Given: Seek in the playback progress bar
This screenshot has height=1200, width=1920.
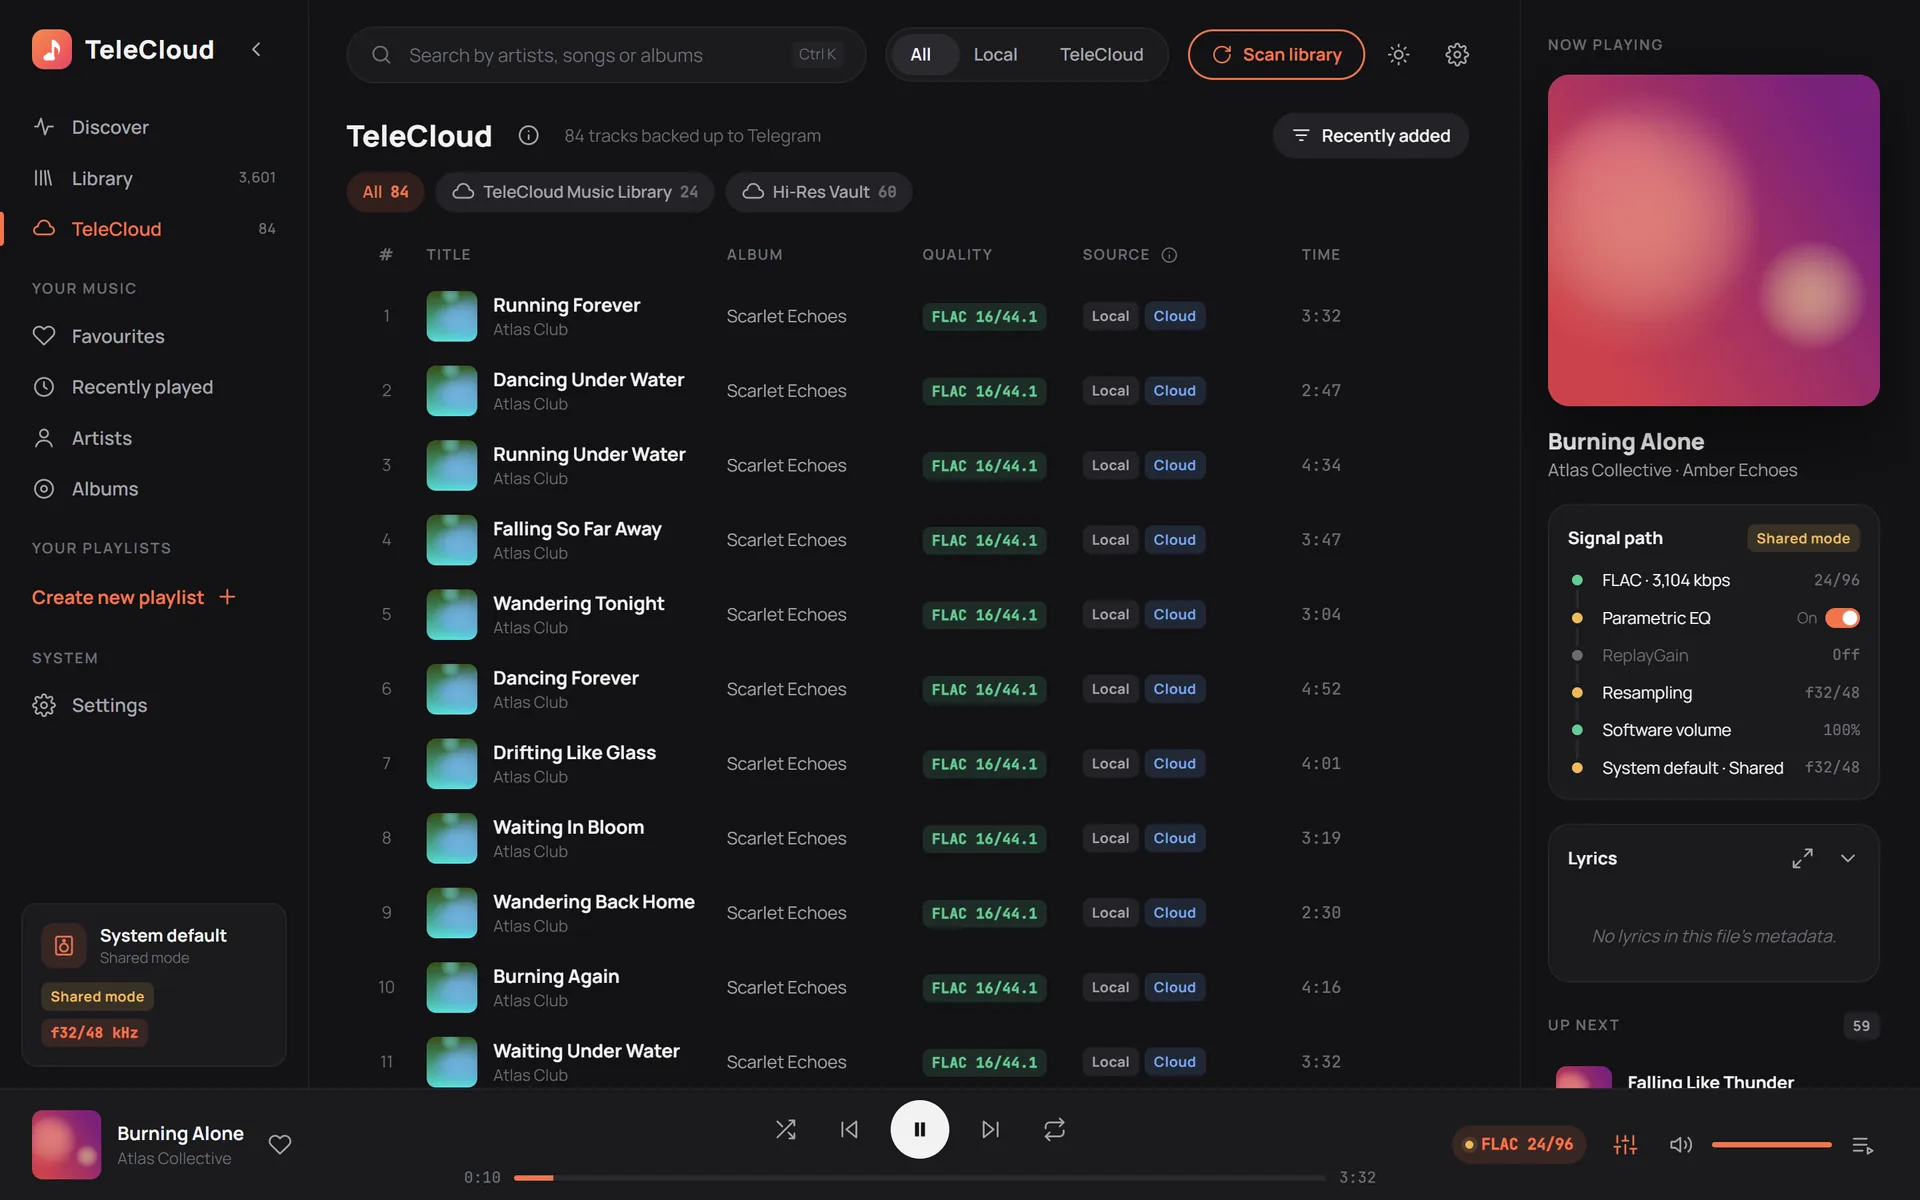Looking at the screenshot, I should coord(919,1178).
